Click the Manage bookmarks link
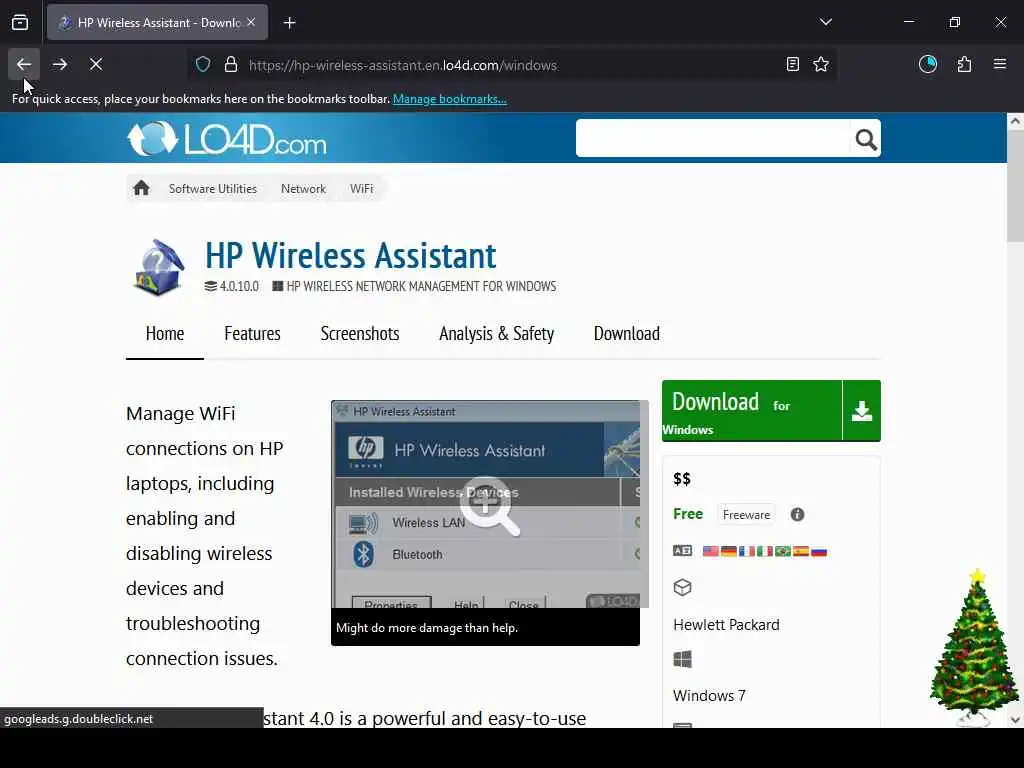Viewport: 1024px width, 768px height. tap(449, 99)
